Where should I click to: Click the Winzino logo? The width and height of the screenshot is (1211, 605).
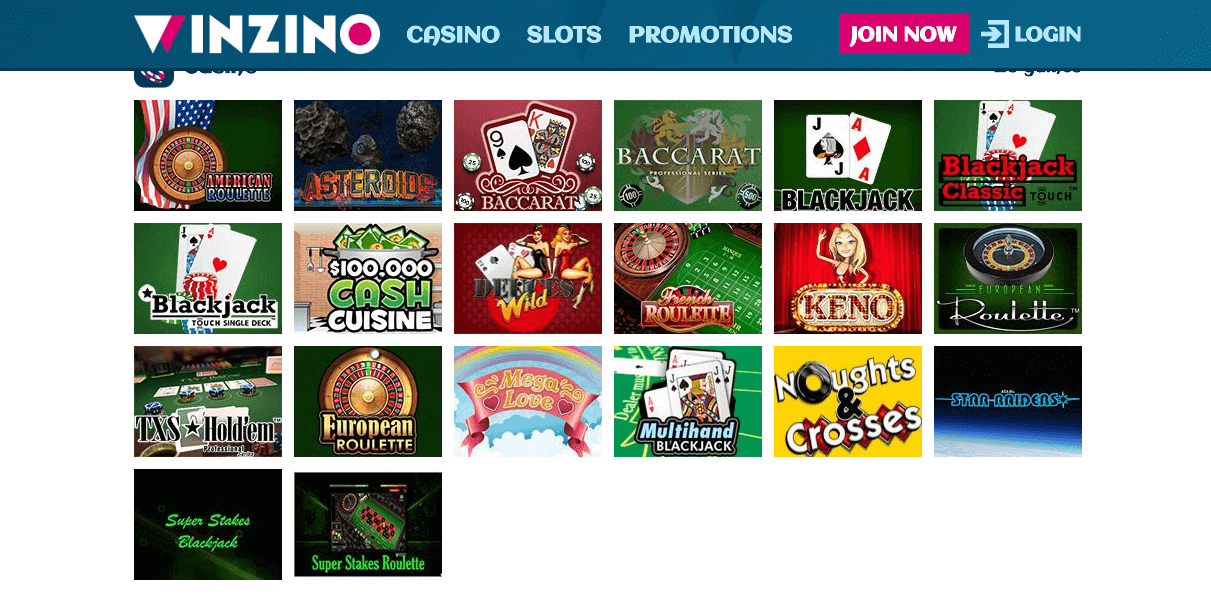pyautogui.click(x=257, y=34)
